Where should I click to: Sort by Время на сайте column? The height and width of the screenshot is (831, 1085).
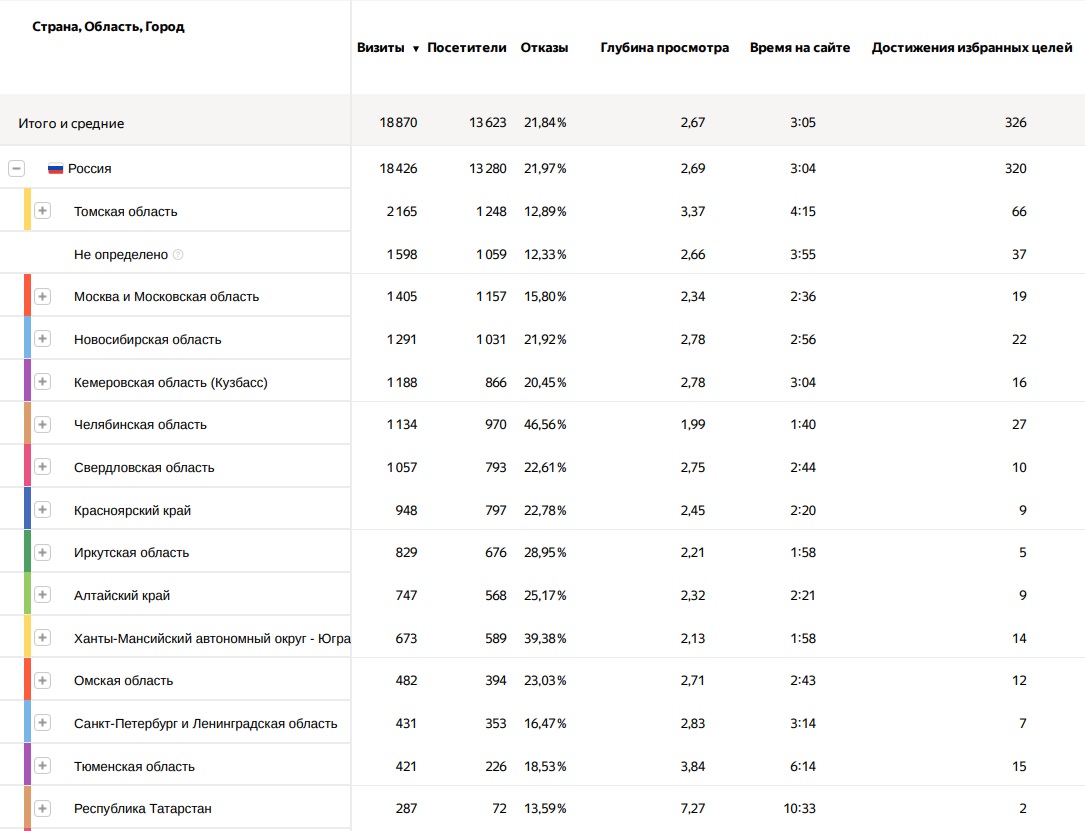coord(800,48)
